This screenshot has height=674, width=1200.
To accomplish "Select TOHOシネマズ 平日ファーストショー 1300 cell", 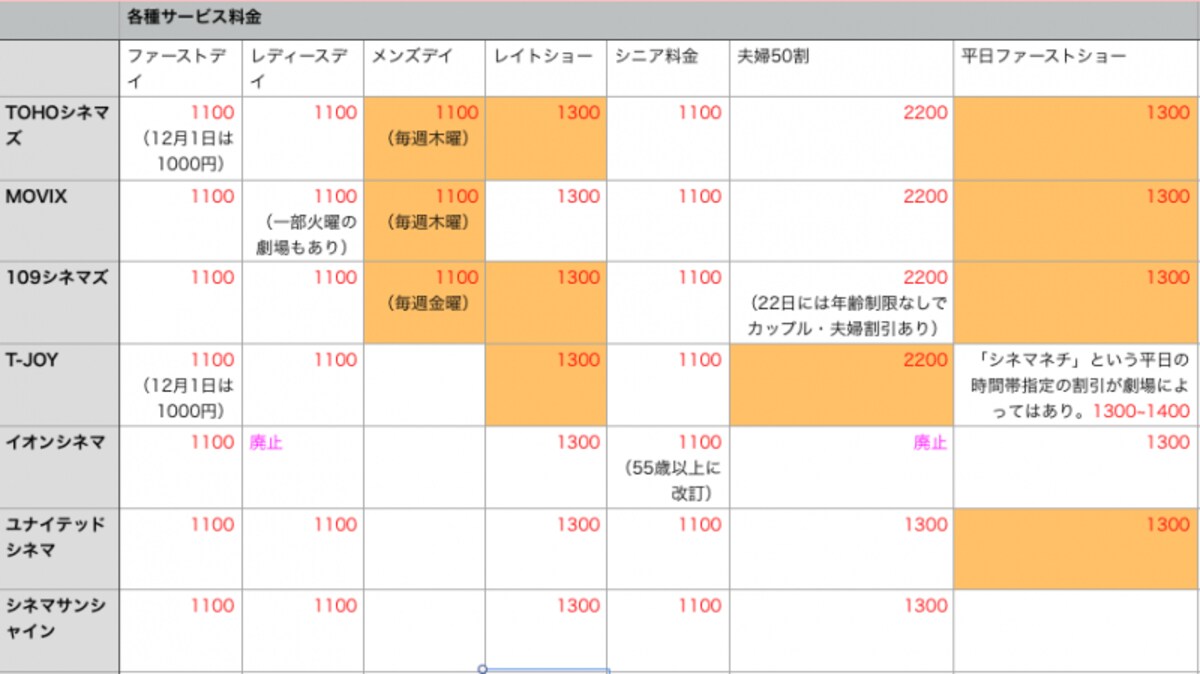I will click(x=1077, y=139).
